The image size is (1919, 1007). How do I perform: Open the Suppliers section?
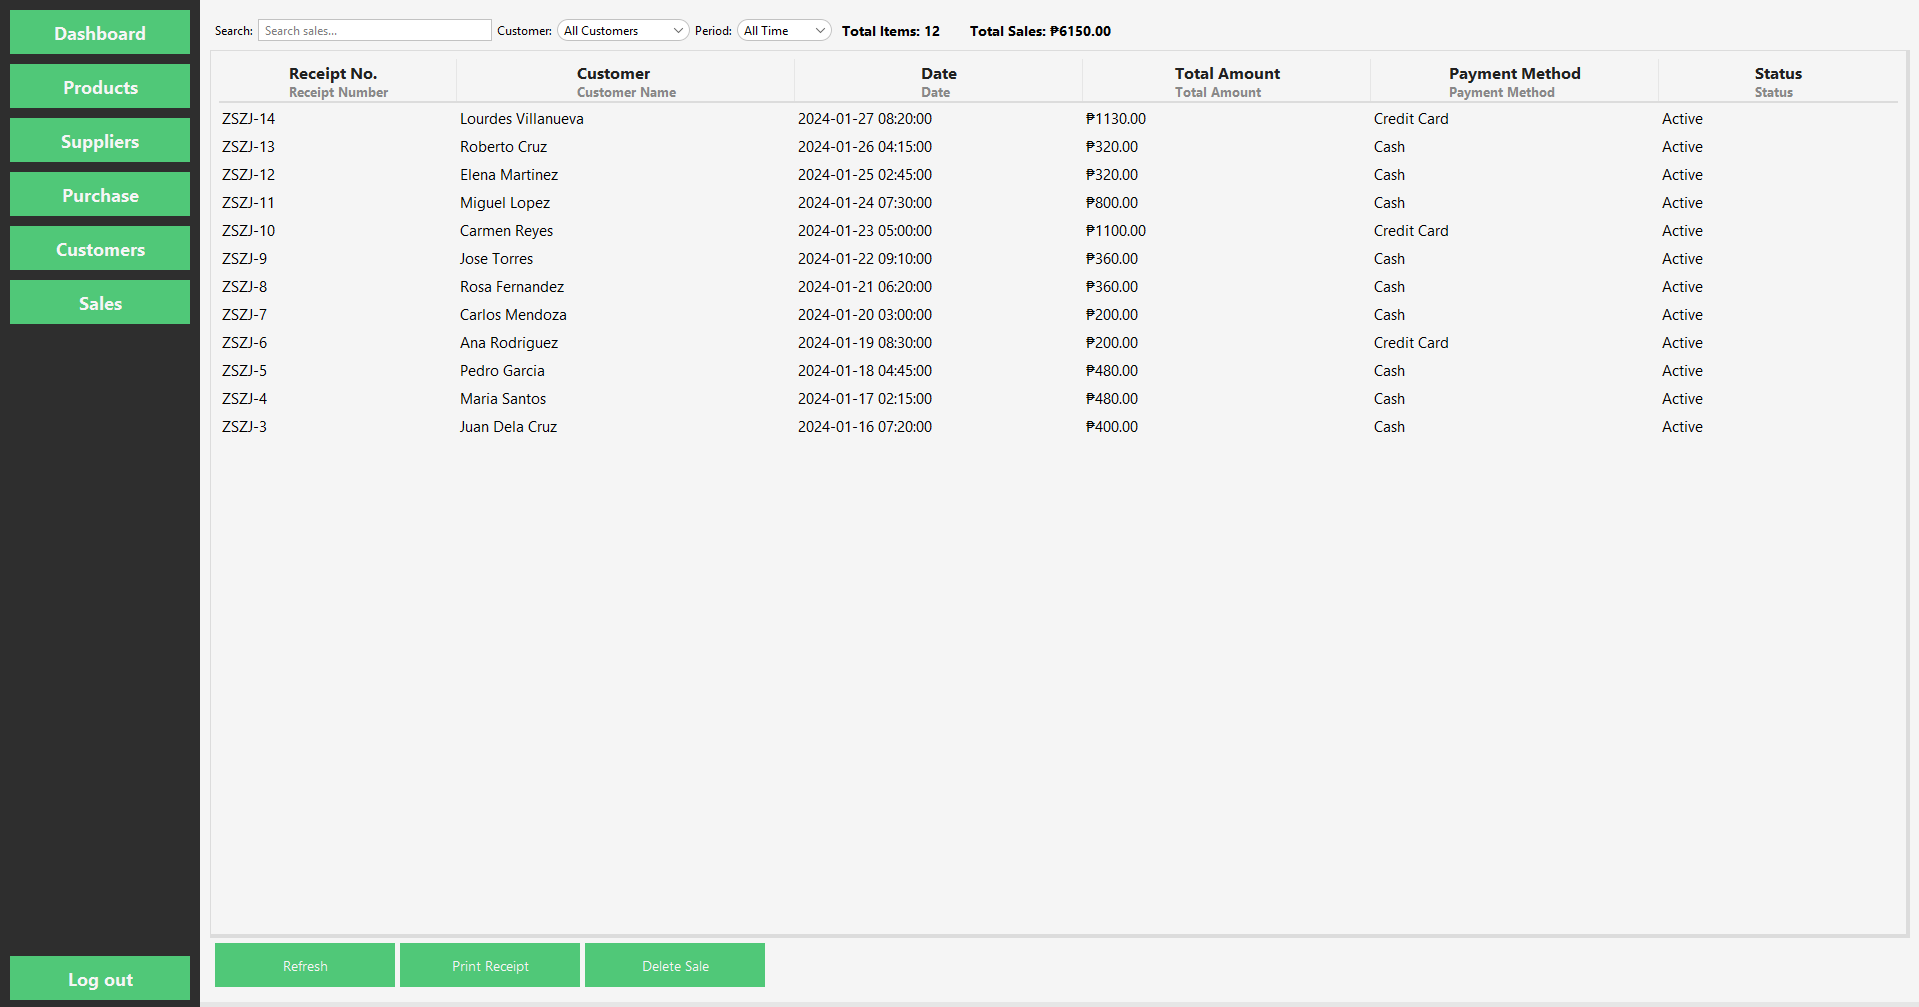coord(100,141)
